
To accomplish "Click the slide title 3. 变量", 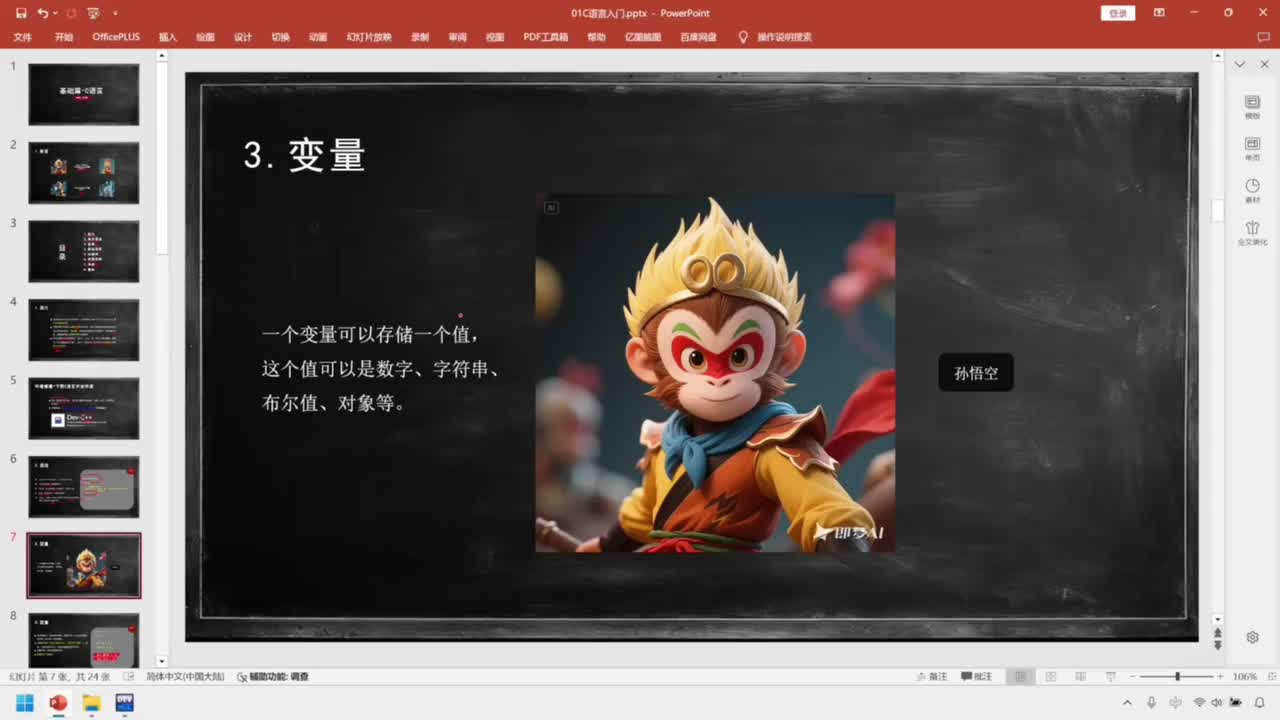I will pos(305,155).
